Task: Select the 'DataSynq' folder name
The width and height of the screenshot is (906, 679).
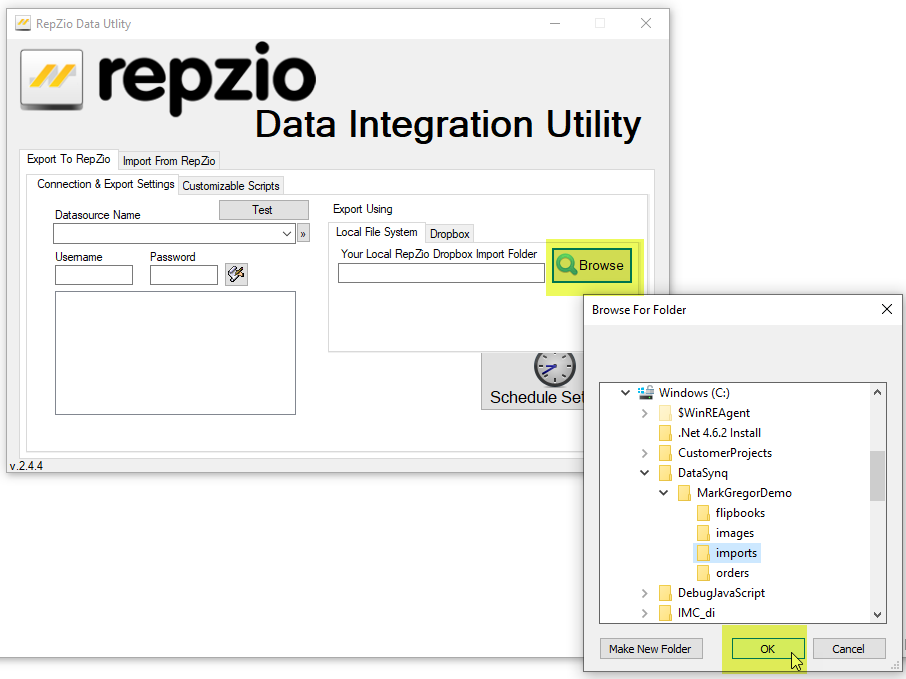Action: [x=703, y=473]
